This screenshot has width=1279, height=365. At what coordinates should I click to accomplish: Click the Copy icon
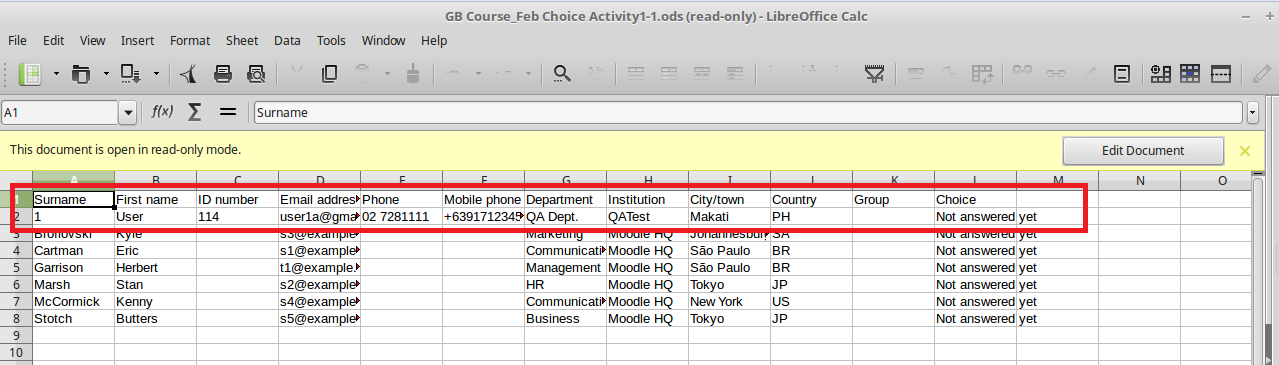click(329, 73)
